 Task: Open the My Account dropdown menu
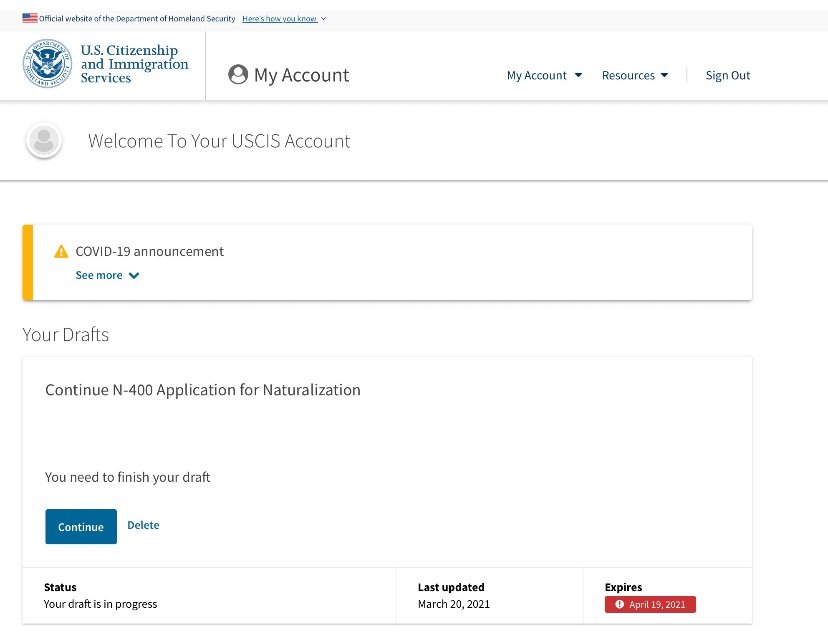coord(544,76)
